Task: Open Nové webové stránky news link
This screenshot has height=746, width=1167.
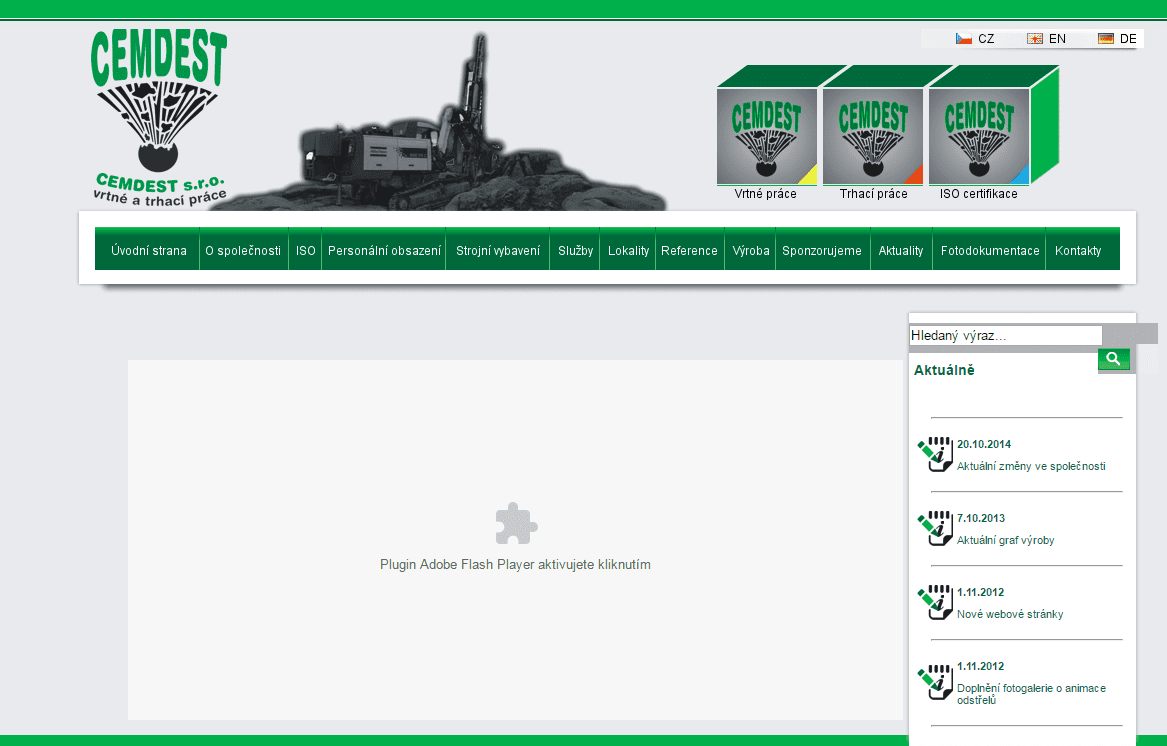Action: pos(1010,614)
